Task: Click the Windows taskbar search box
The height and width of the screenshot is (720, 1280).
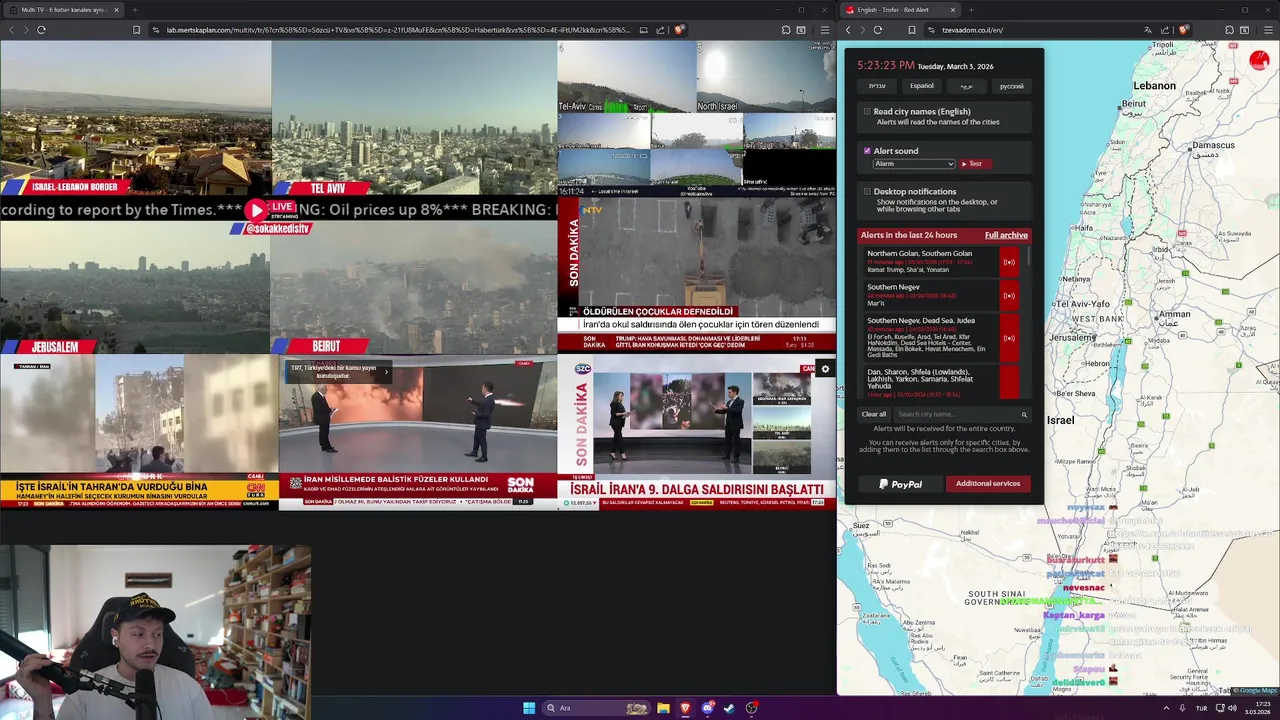Action: pos(594,708)
